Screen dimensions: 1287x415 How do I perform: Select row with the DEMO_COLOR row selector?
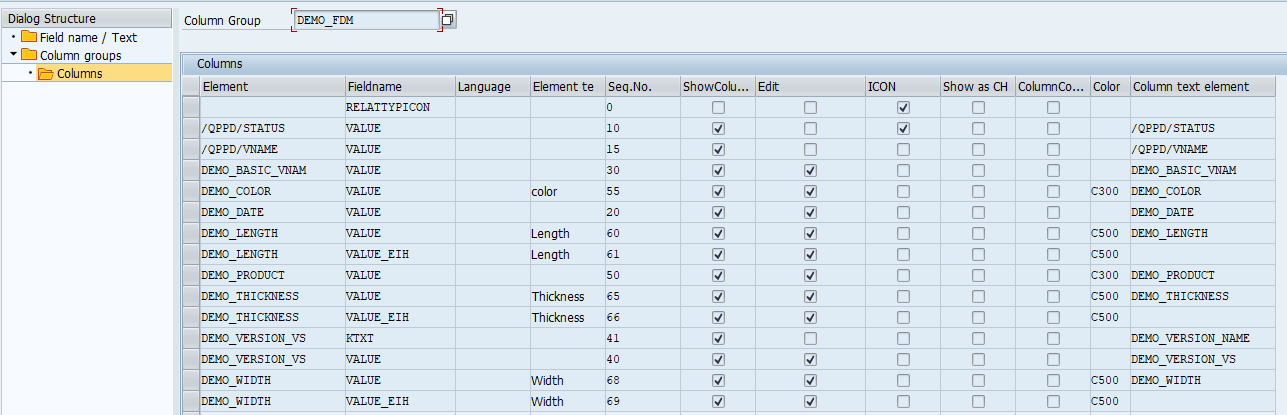click(191, 191)
